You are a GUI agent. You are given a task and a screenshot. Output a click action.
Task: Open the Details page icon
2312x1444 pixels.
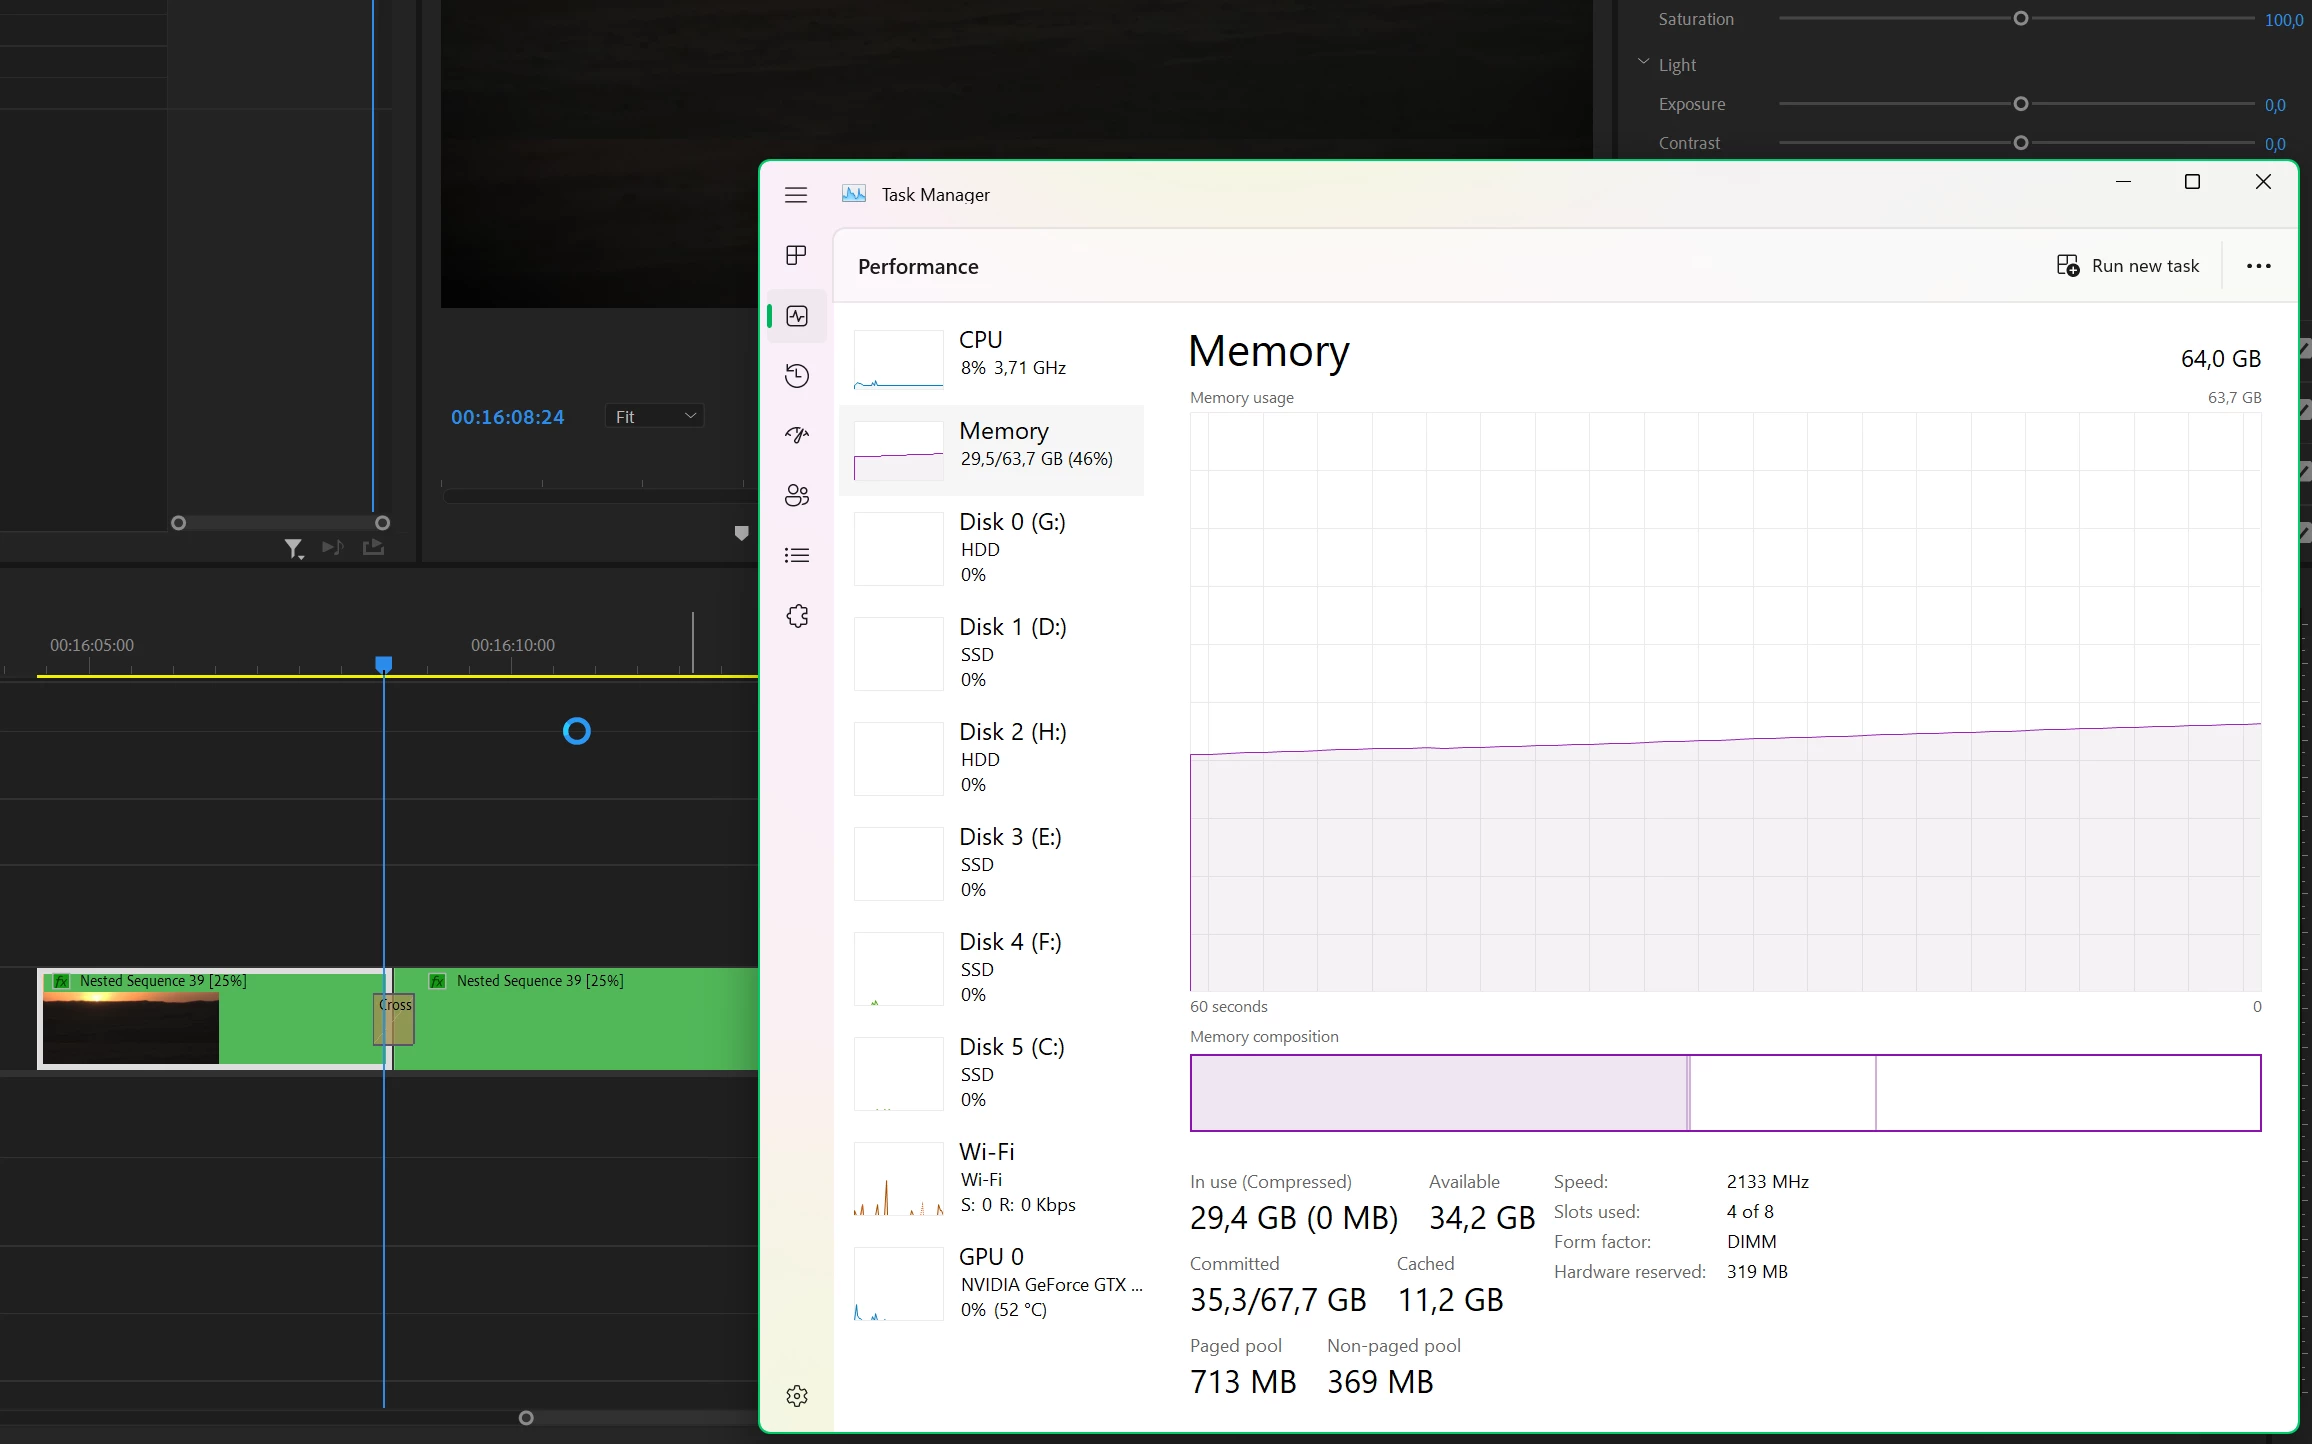click(x=796, y=555)
